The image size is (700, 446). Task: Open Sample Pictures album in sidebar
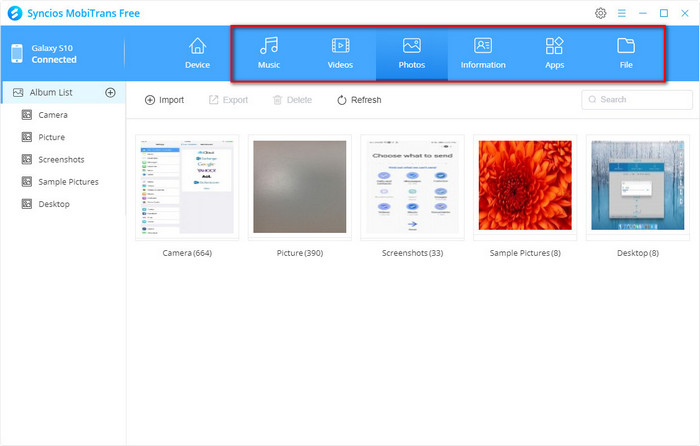click(x=68, y=182)
